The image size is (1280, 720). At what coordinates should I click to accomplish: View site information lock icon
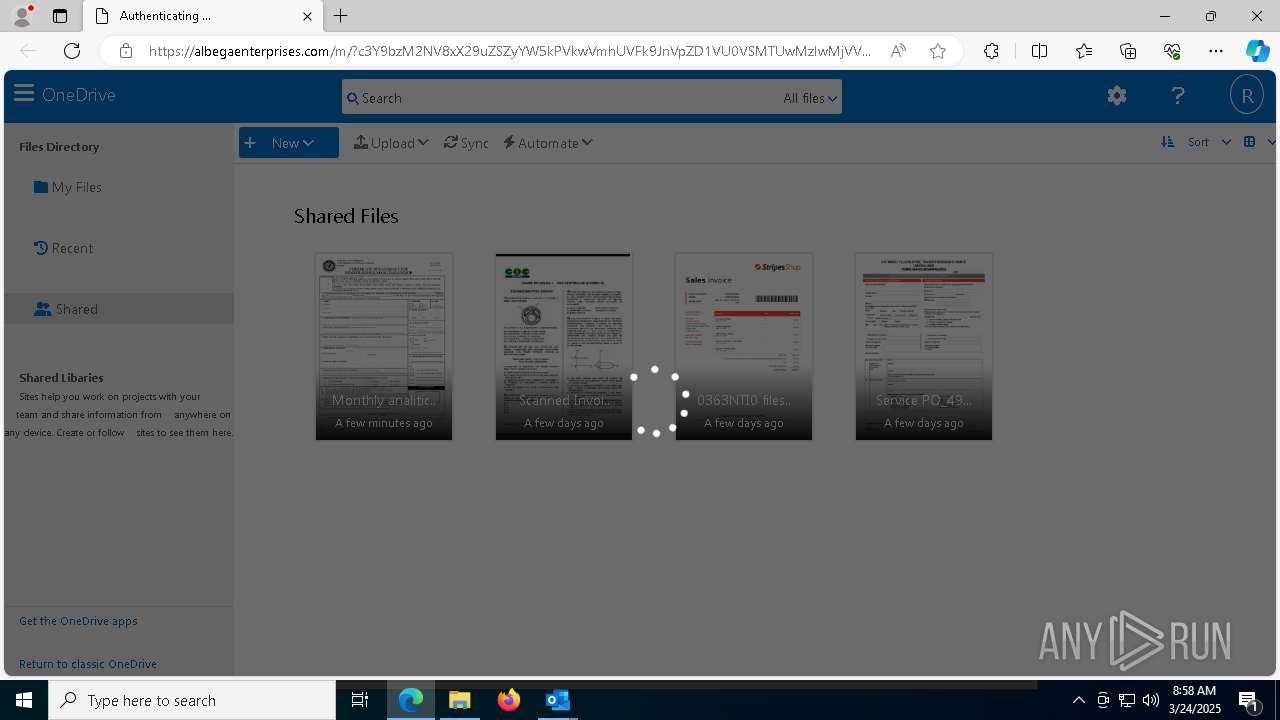tap(125, 51)
